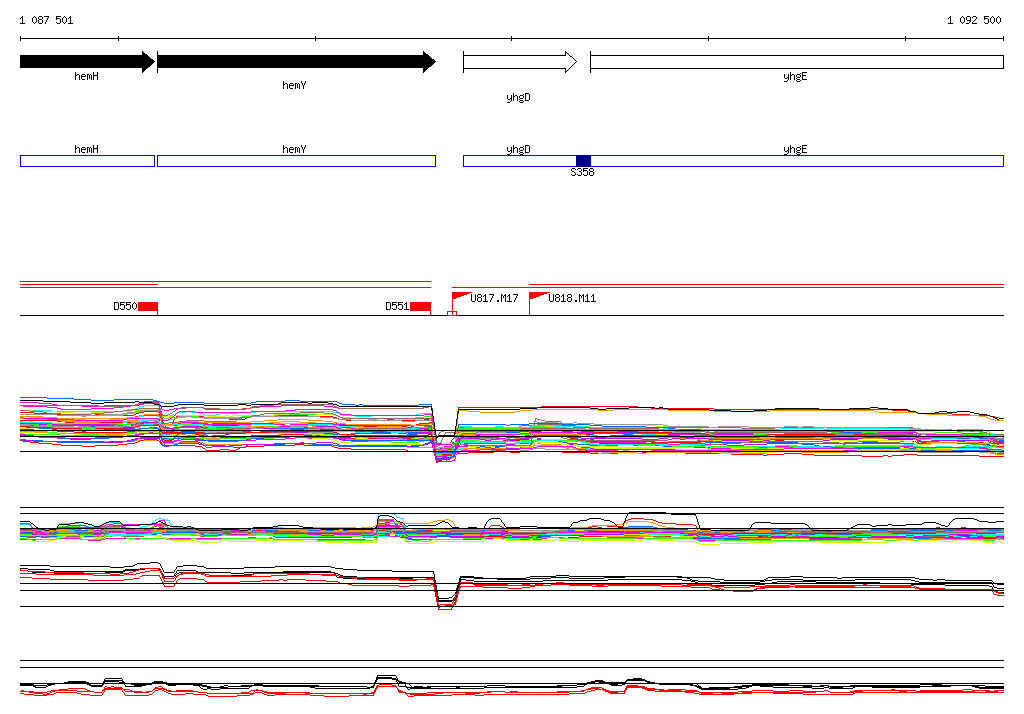
Task: Click the U818.M11 red flag marker
Action: click(538, 297)
